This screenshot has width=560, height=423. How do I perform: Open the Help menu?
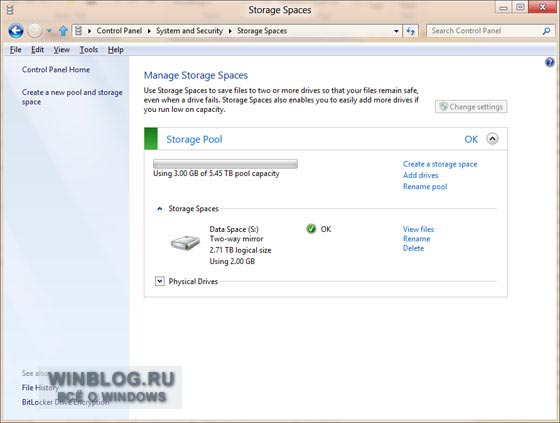116,50
